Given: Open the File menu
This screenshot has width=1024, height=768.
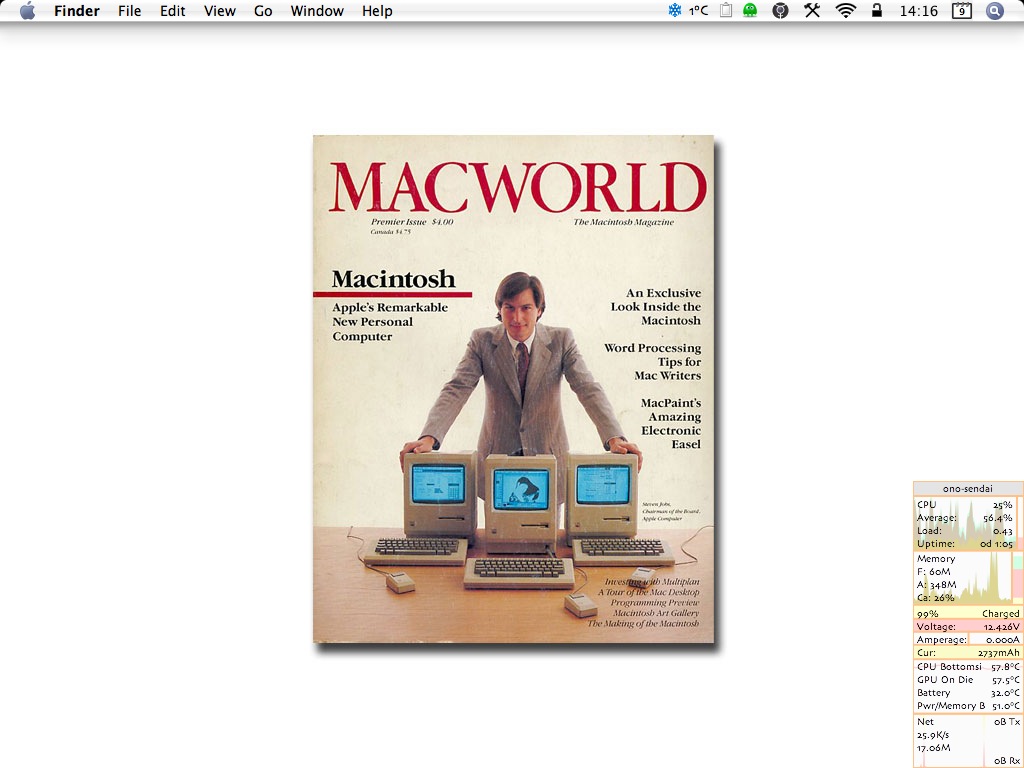Looking at the screenshot, I should (129, 11).
